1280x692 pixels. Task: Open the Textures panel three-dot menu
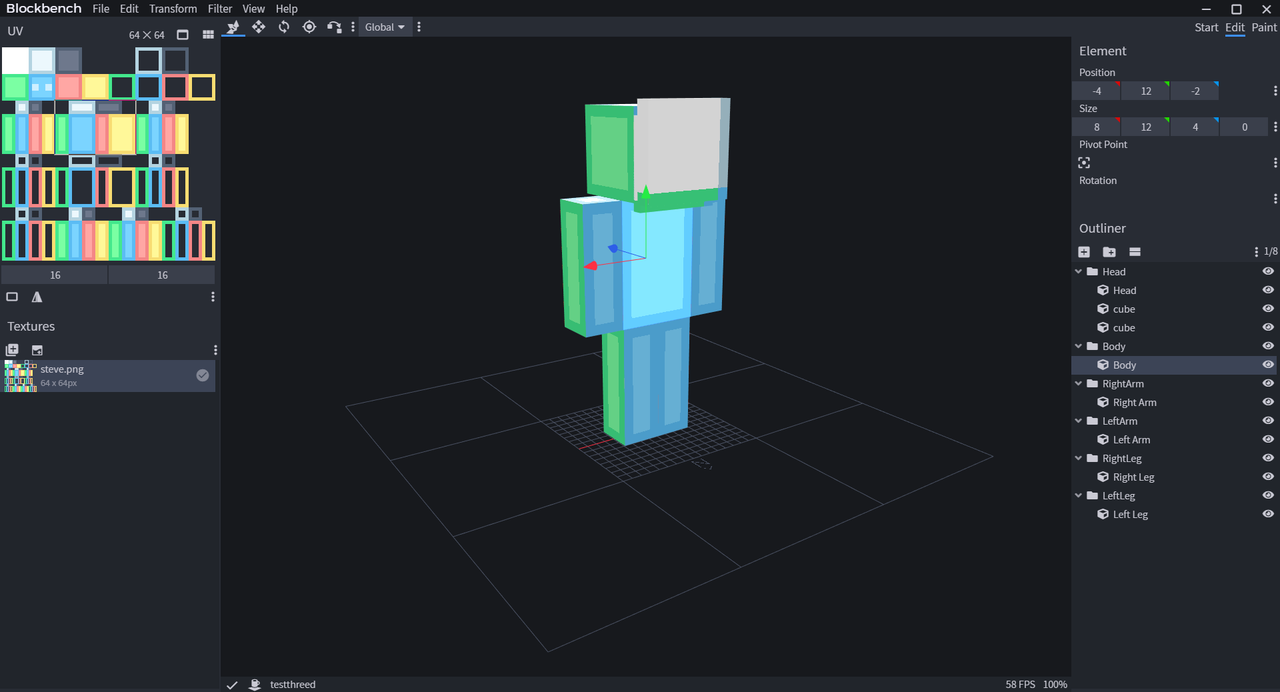click(215, 350)
